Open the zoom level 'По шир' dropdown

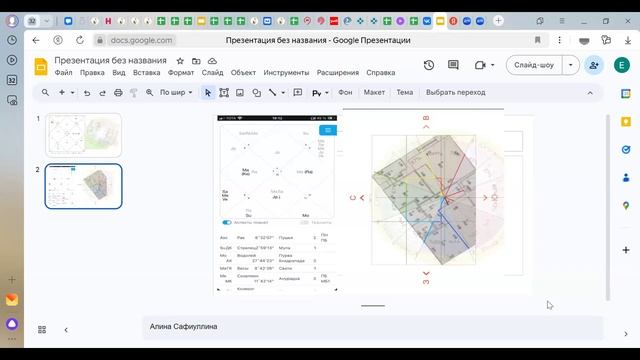pyautogui.click(x=176, y=93)
